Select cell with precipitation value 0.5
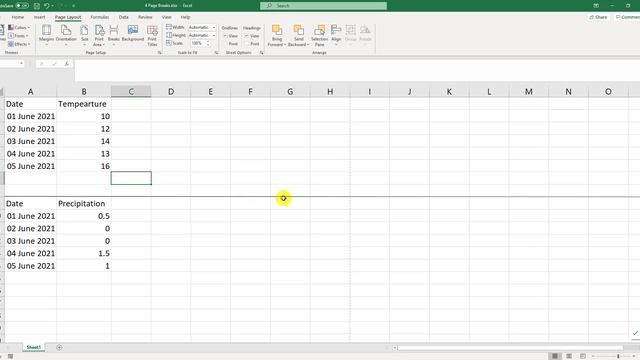 (x=84, y=216)
